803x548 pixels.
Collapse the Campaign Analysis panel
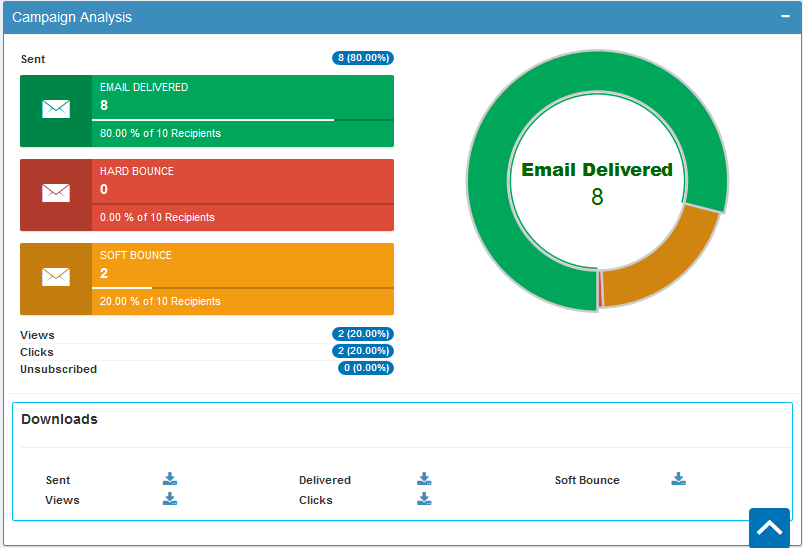786,17
